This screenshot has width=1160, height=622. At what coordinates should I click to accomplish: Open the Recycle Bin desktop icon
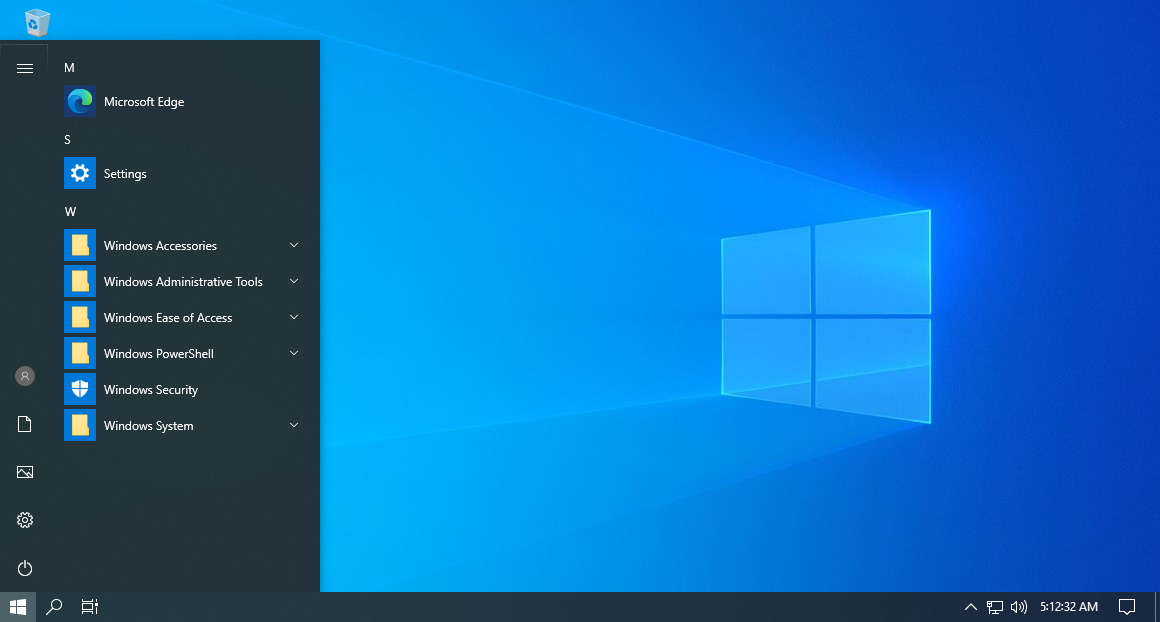click(x=37, y=22)
